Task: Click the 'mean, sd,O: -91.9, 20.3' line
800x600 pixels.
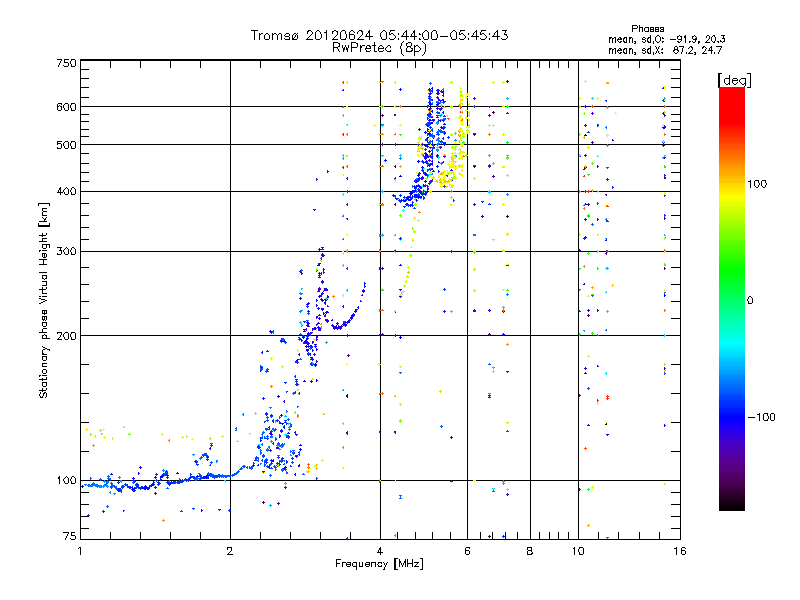Action: point(666,39)
